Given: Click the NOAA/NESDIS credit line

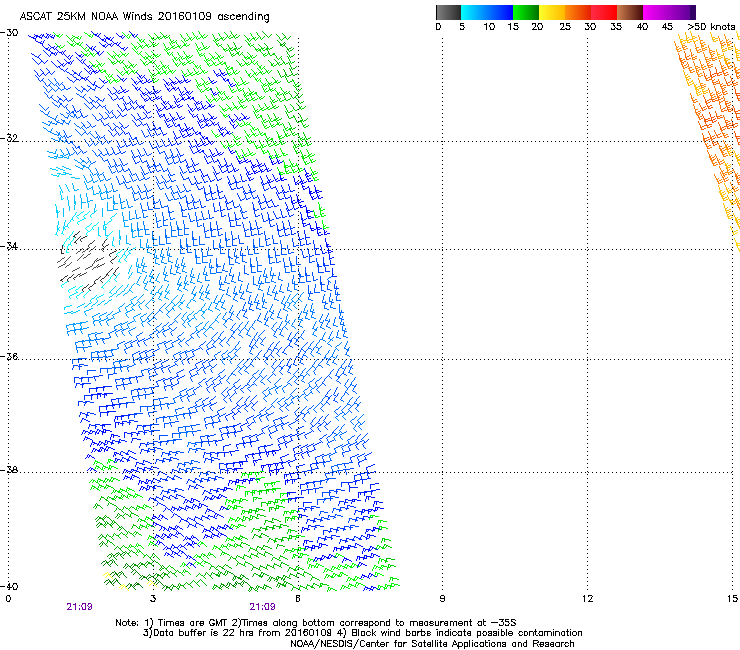Looking at the screenshot, I should pyautogui.click(x=432, y=644).
